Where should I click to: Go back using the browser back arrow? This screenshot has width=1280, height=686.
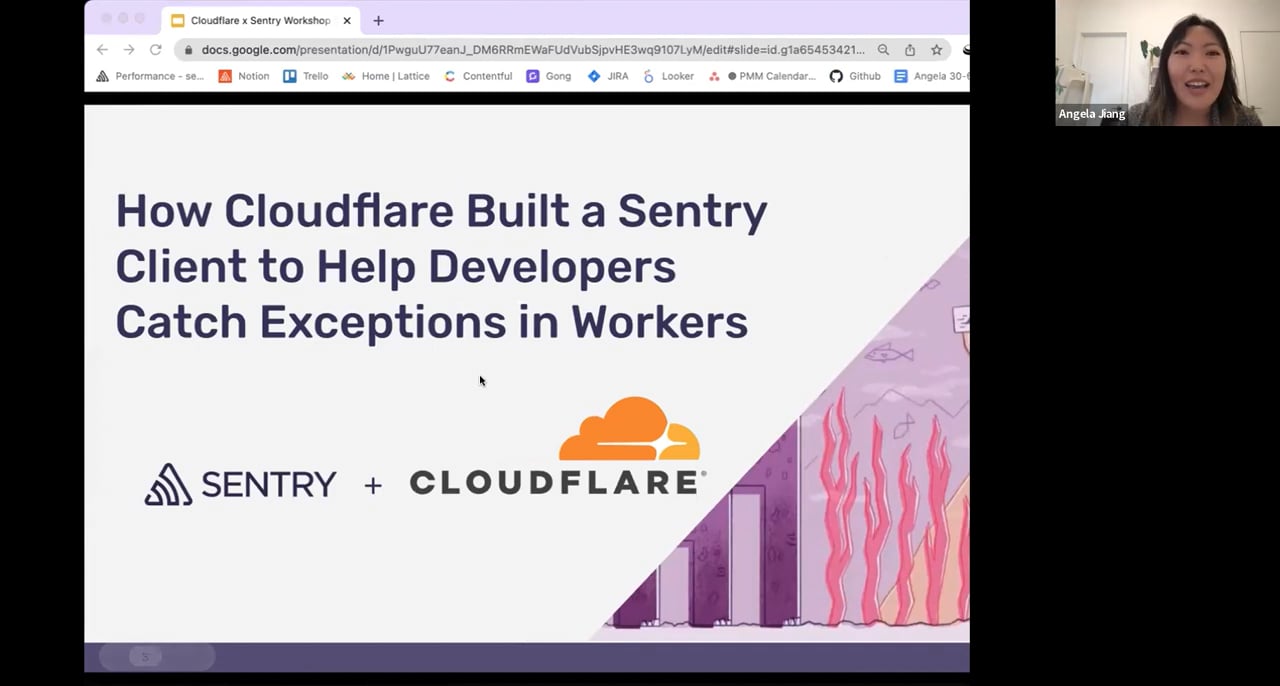click(x=102, y=49)
